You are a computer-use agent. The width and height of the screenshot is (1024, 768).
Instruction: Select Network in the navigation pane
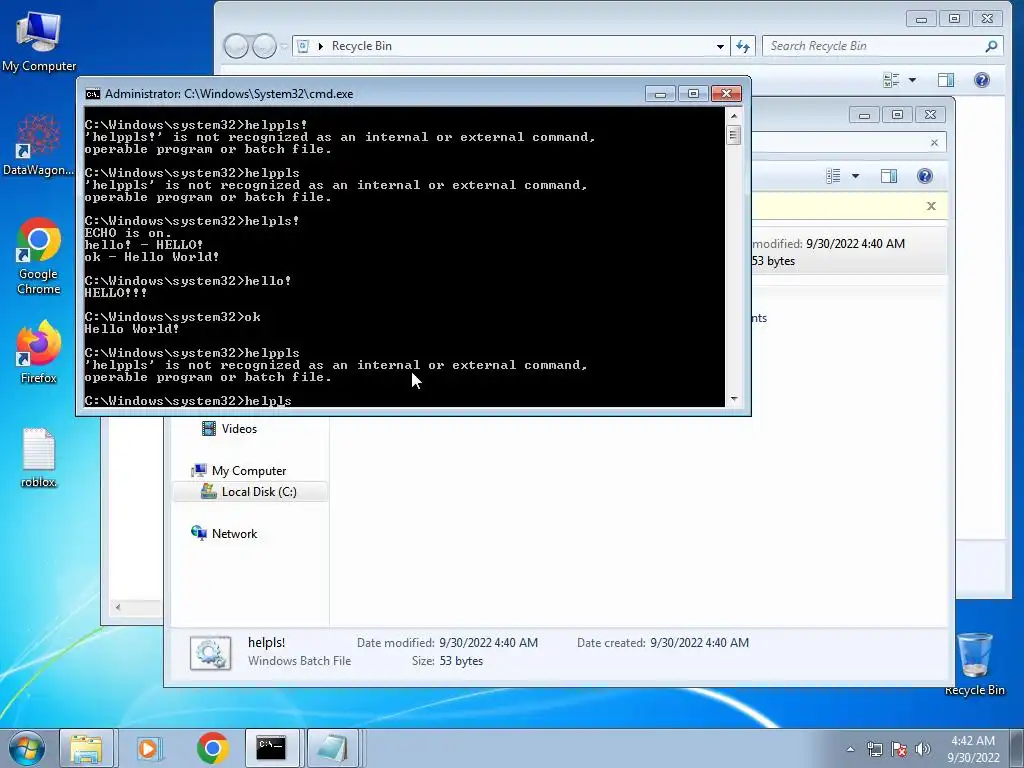point(224,534)
